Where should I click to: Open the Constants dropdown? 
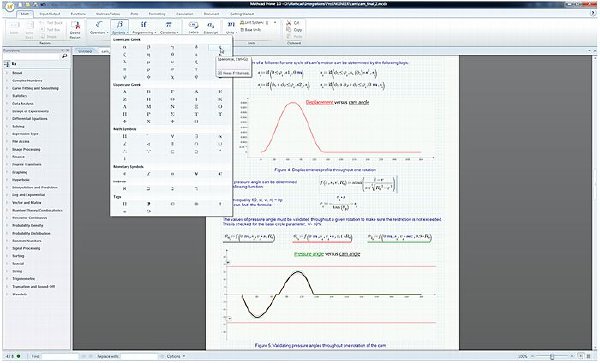[168, 28]
